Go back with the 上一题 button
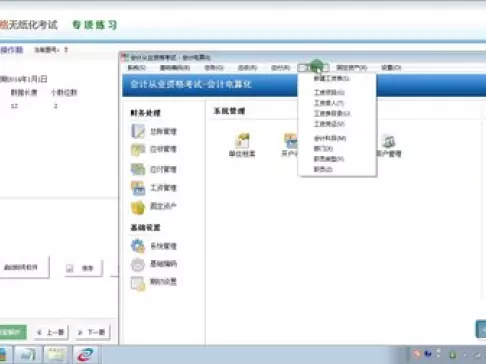Image resolution: width=486 pixels, height=364 pixels. 51,332
